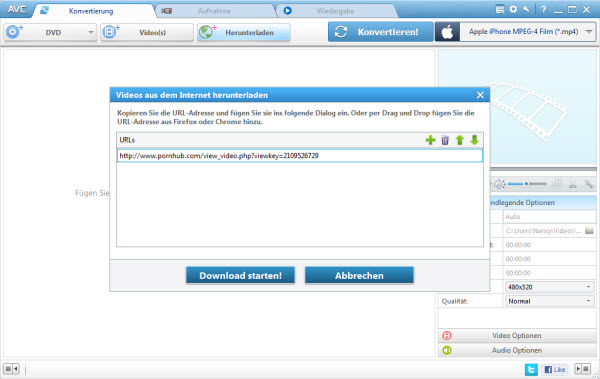The image size is (600, 379).
Task: Adjust the volume slider
Action: [527, 184]
